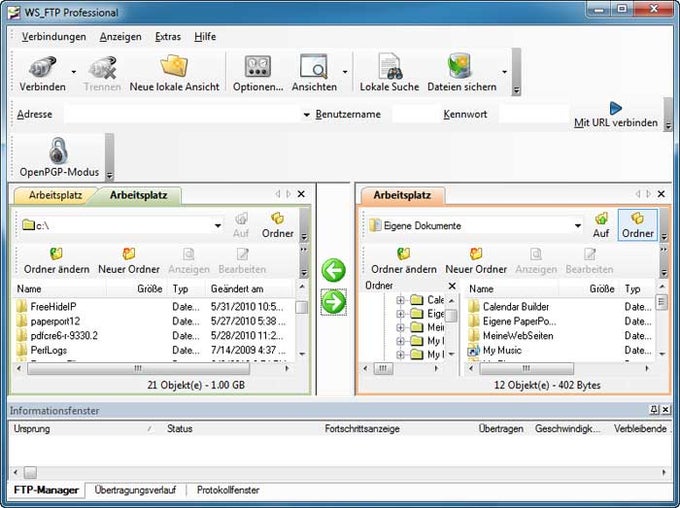The width and height of the screenshot is (680, 508).
Task: Open Adresse history dropdown
Action: [x=306, y=115]
